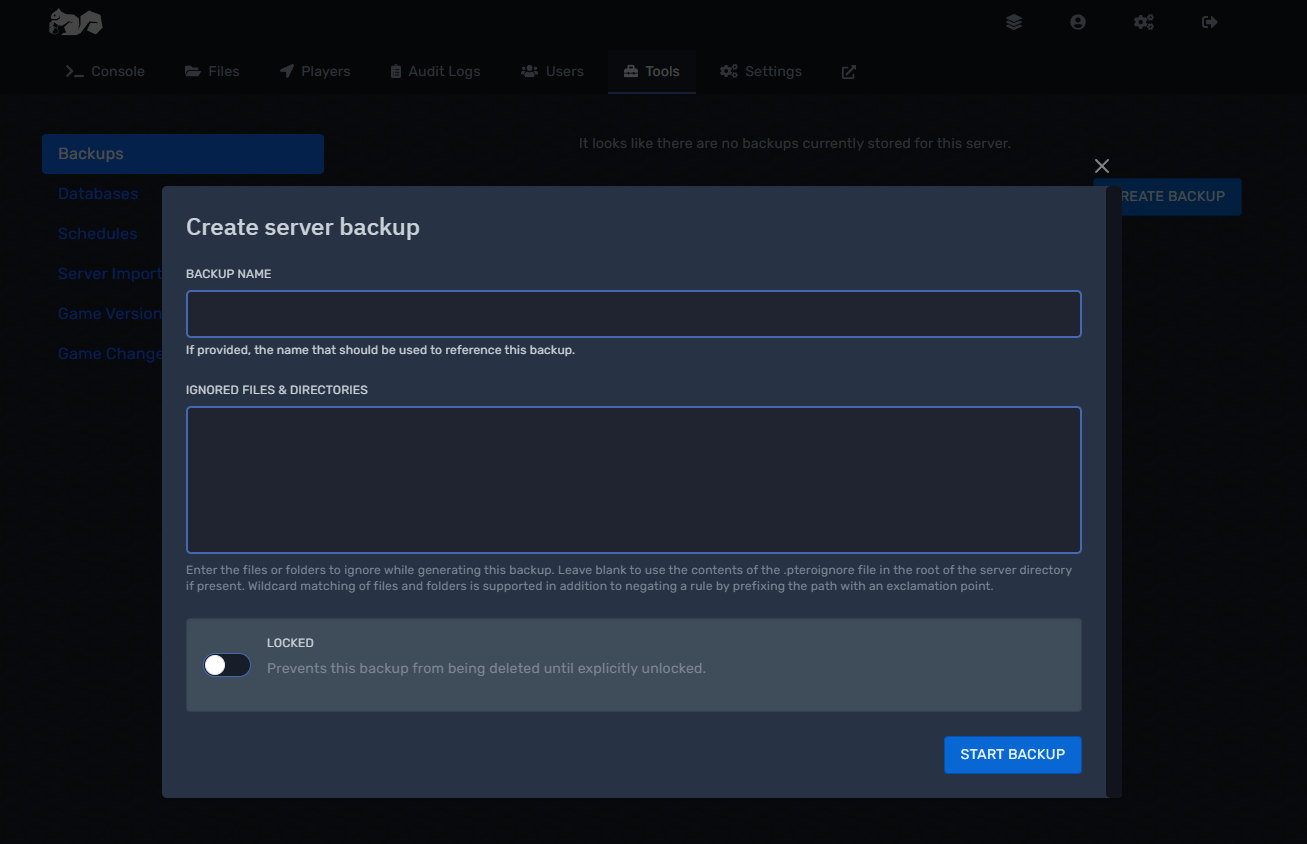Open the Settings tab
Image resolution: width=1307 pixels, height=844 pixels.
pos(761,72)
